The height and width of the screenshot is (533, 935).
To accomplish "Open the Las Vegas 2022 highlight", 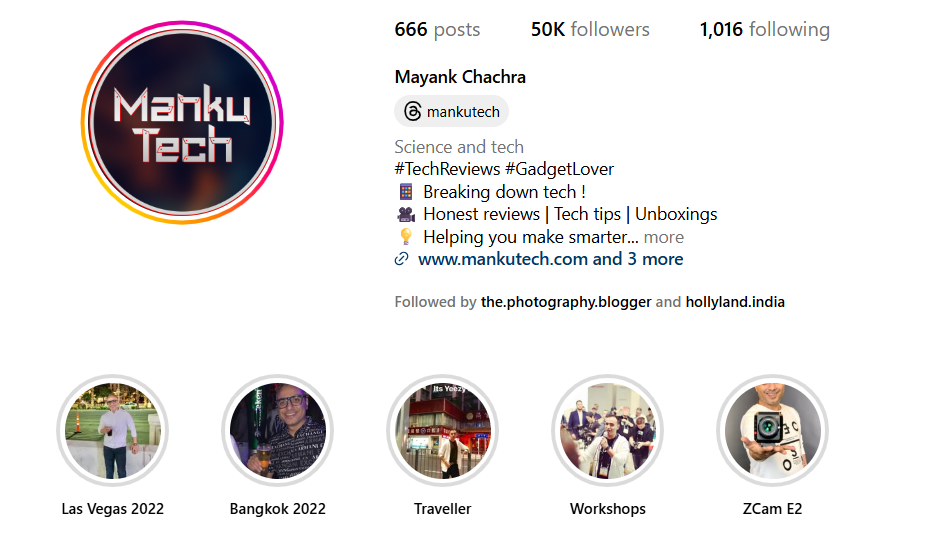I will (113, 430).
